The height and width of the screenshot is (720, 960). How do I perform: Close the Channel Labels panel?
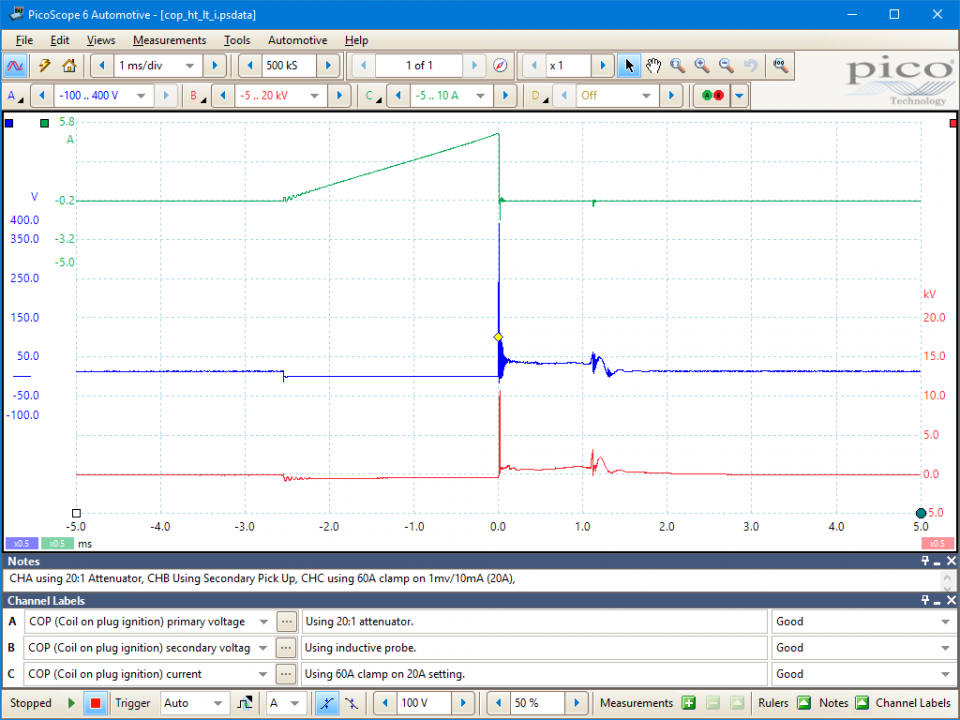pyautogui.click(x=951, y=601)
